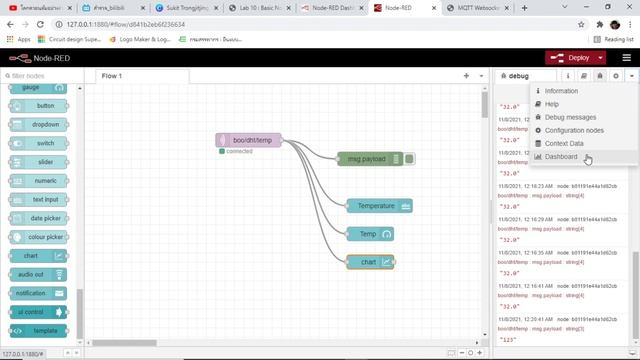Open a new browser tab
640x360 pixels.
point(524,8)
